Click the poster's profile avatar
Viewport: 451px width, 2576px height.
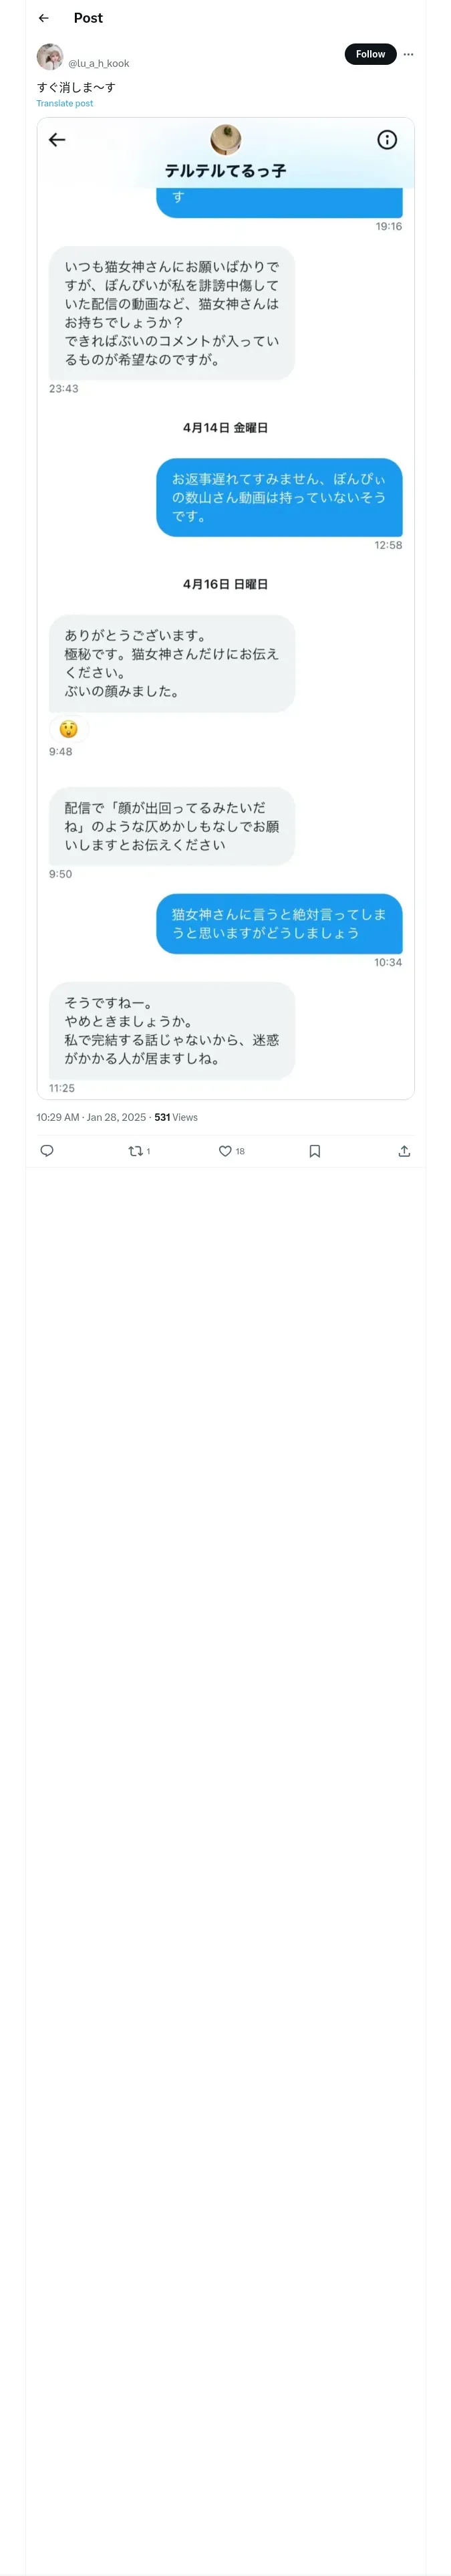click(50, 56)
